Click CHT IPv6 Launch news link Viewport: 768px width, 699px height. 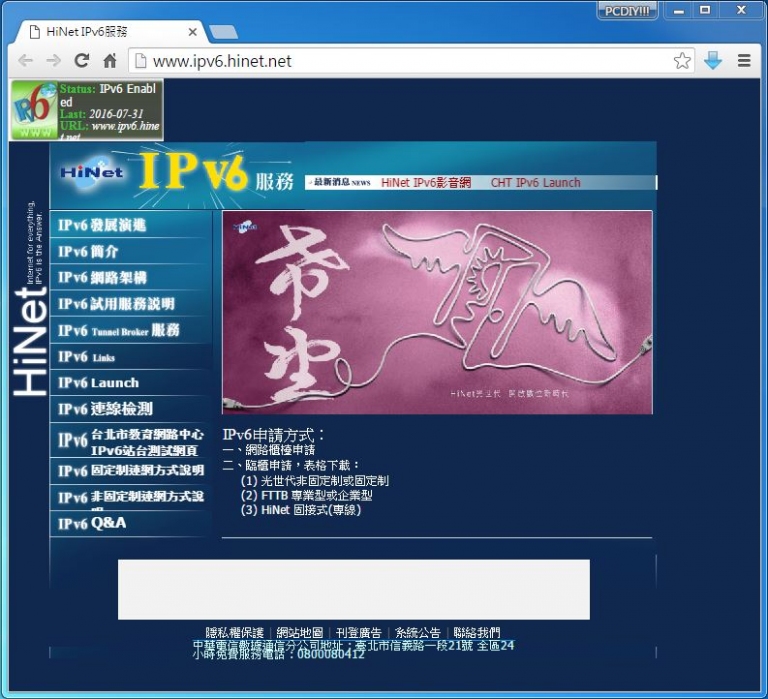tap(535, 183)
